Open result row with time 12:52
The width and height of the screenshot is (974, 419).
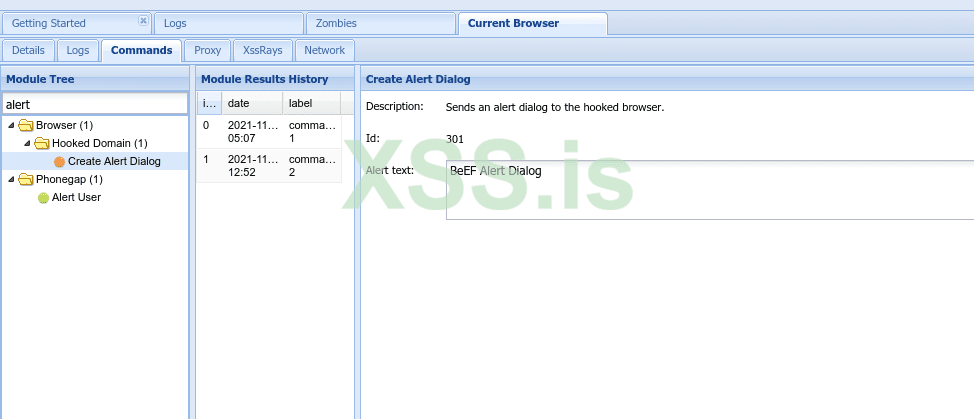pyautogui.click(x=269, y=166)
